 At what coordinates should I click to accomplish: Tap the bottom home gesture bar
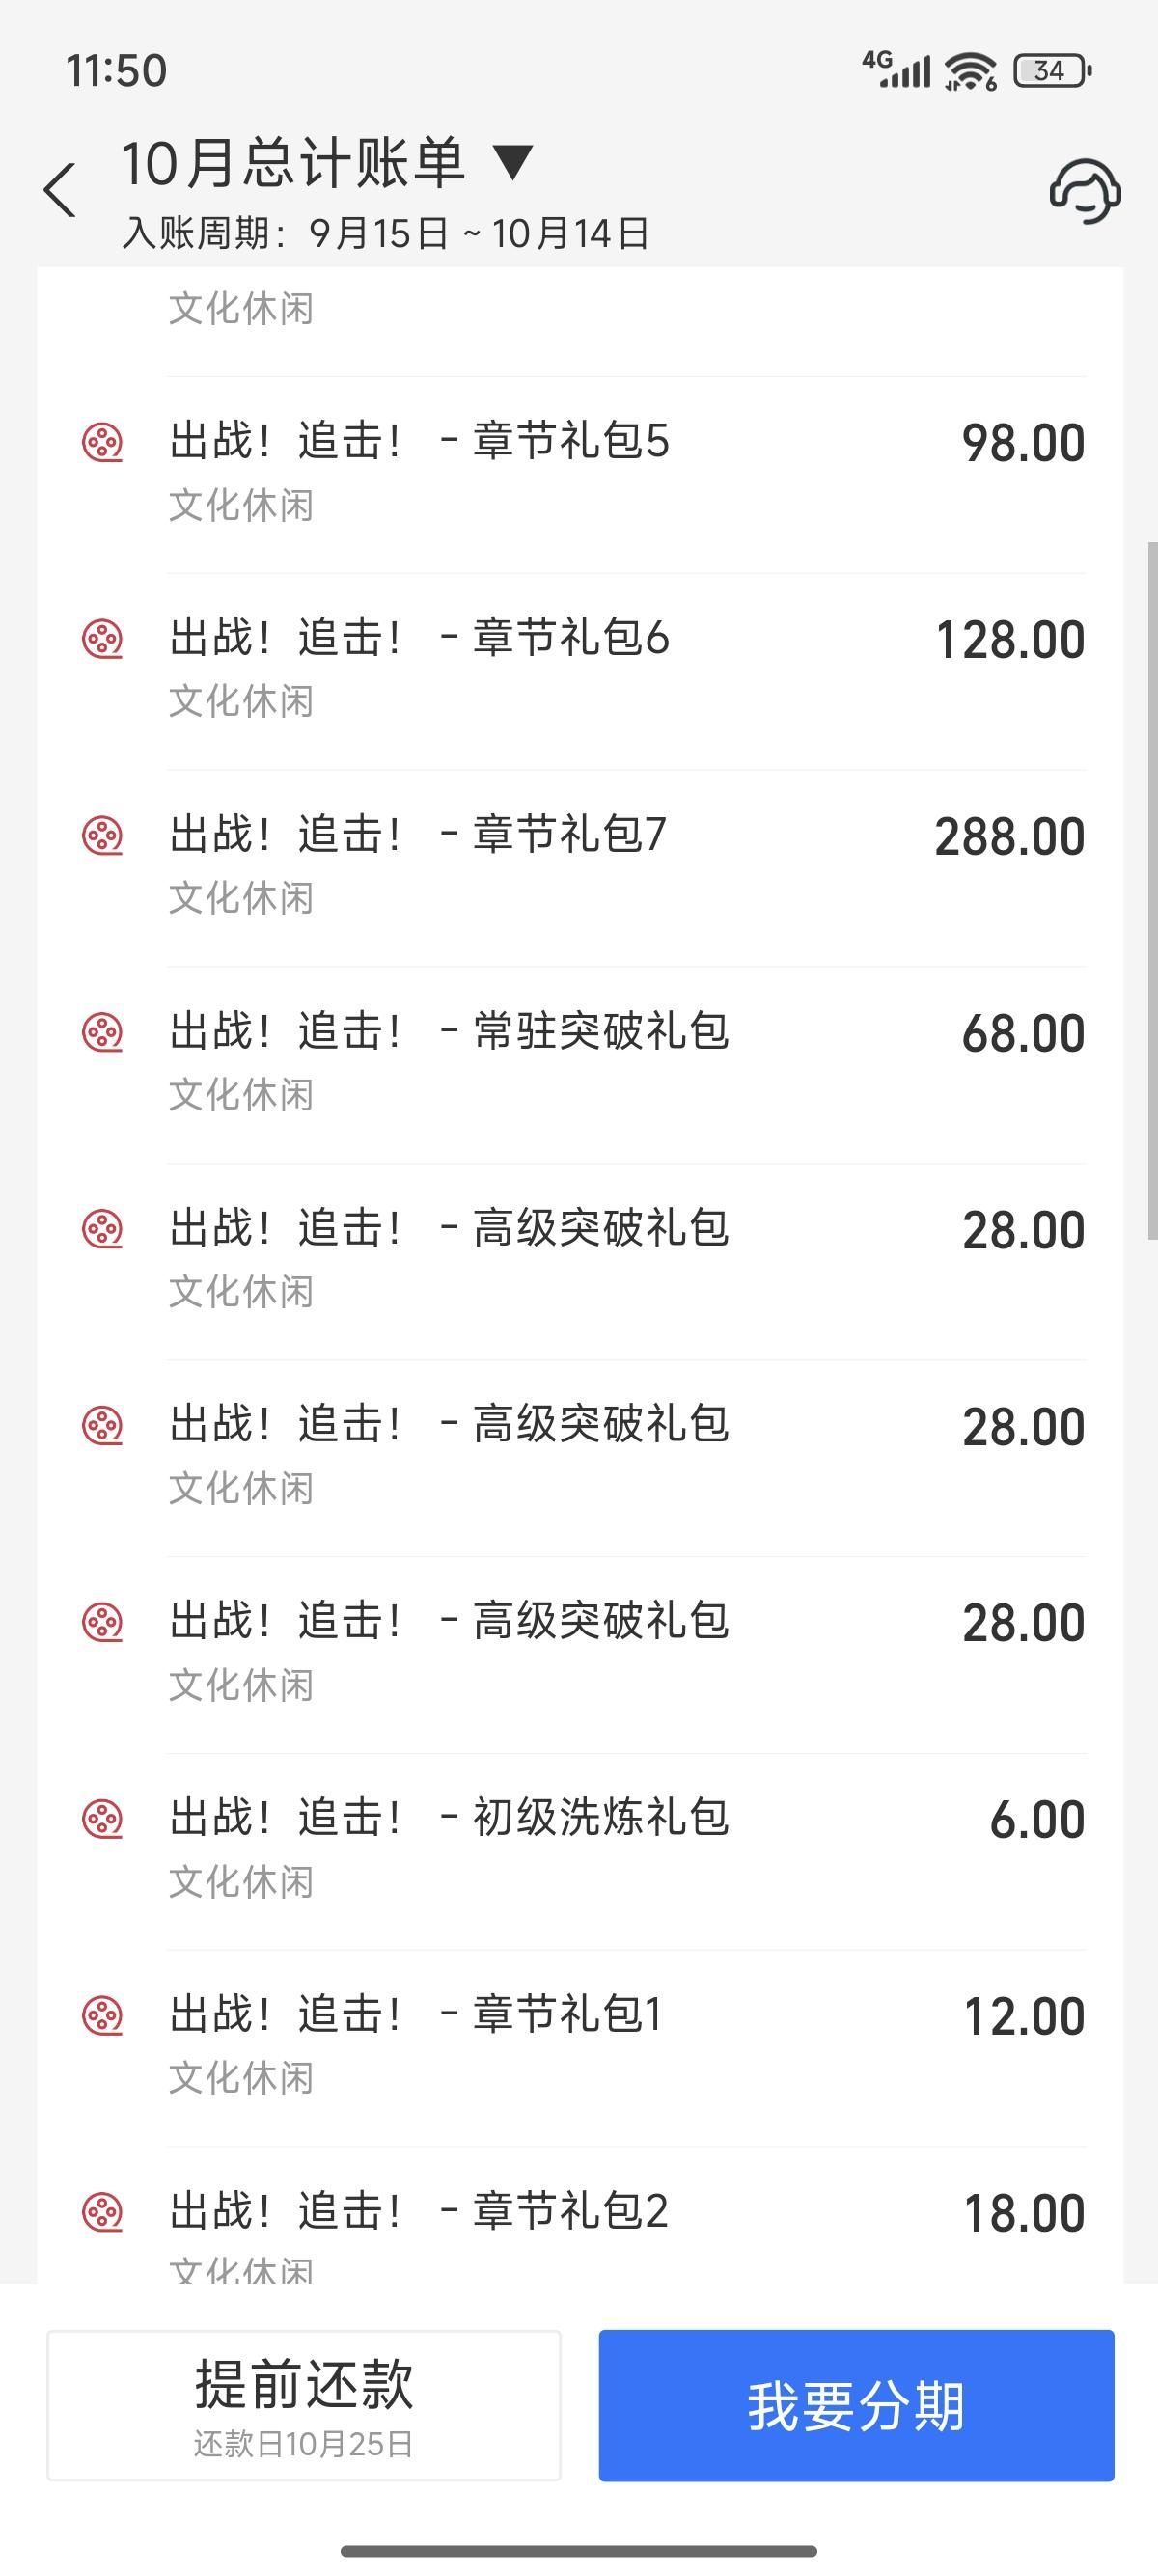579,2551
